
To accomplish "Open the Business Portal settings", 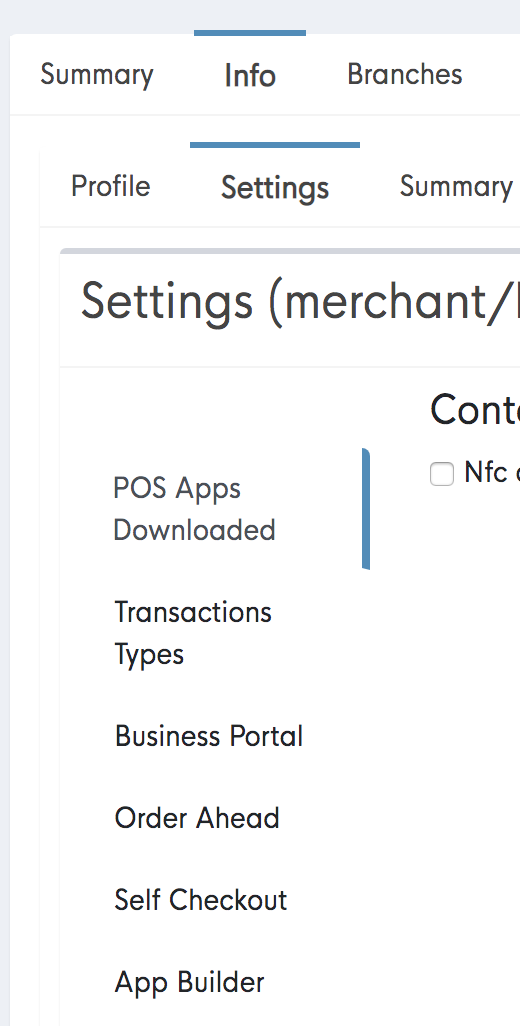I will [209, 736].
